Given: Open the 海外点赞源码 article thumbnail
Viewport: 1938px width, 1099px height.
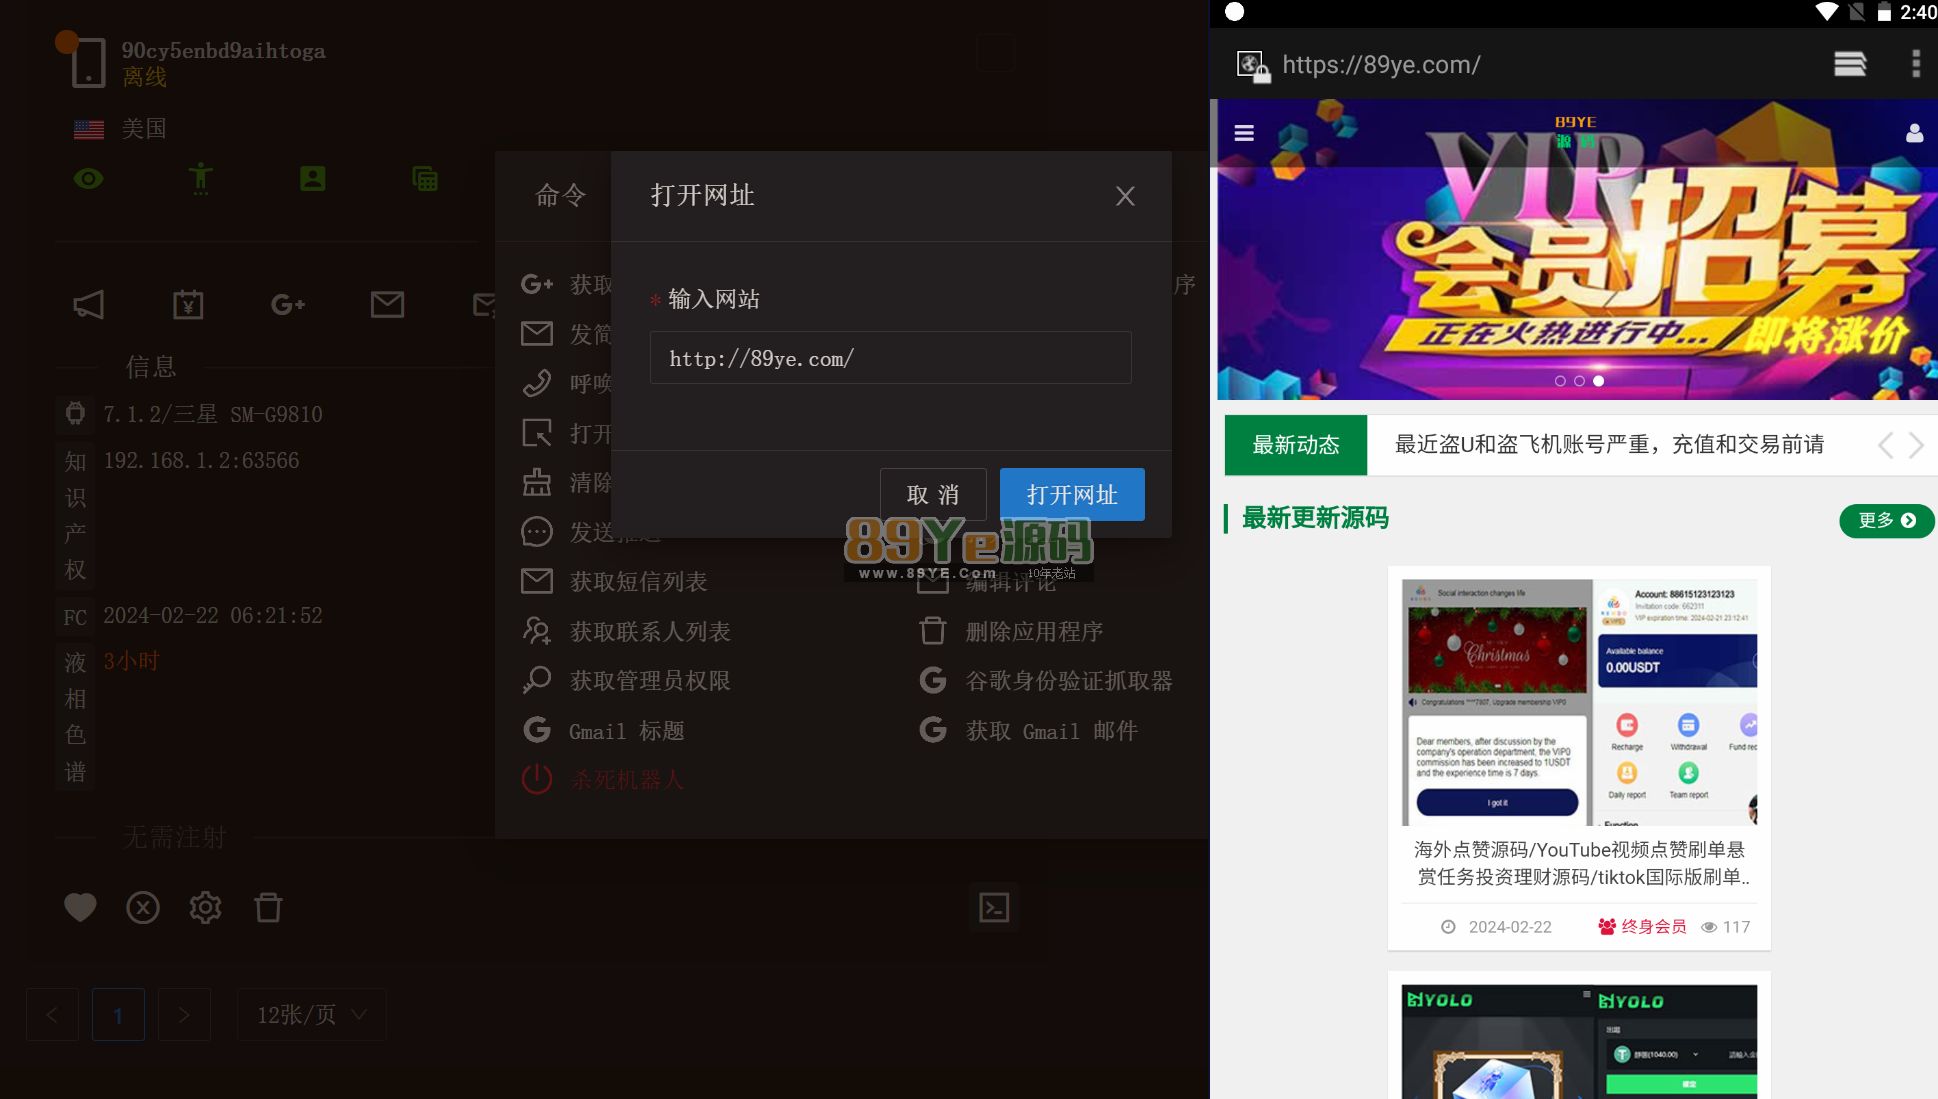Looking at the screenshot, I should [x=1579, y=702].
